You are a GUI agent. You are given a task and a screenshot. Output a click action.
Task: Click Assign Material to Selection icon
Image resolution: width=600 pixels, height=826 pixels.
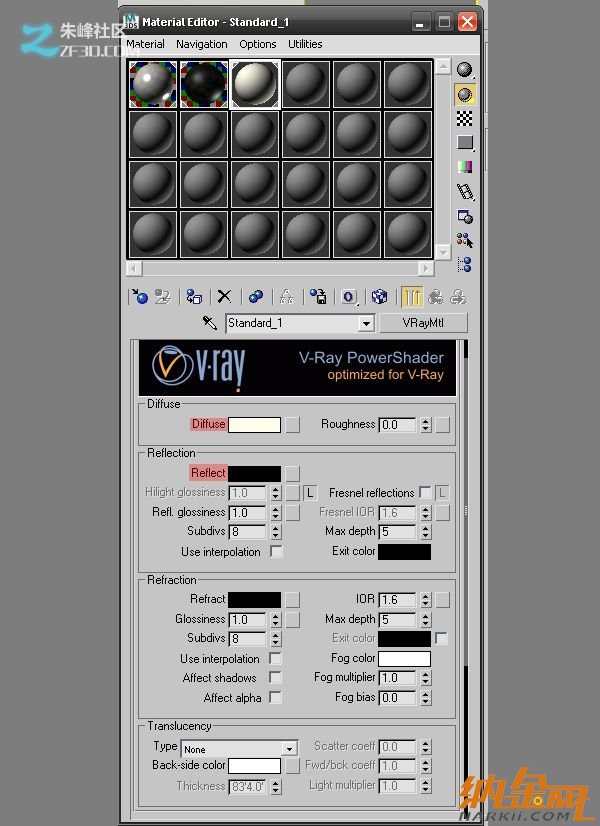coord(194,297)
